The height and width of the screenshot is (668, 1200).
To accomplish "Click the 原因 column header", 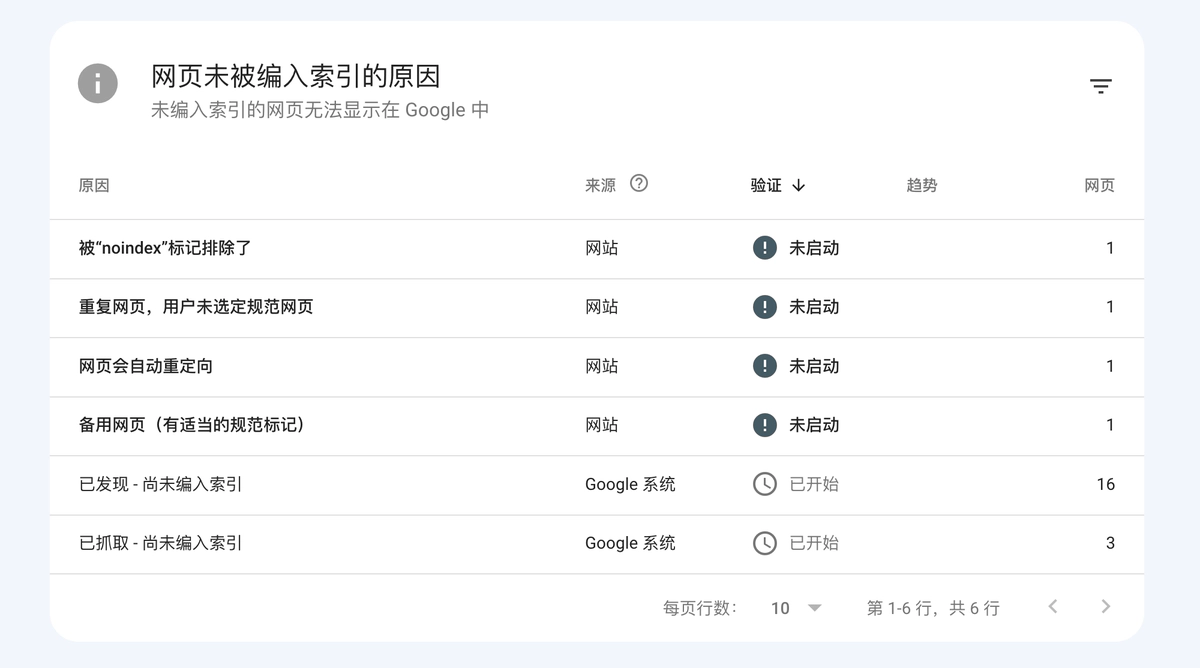I will click(94, 186).
